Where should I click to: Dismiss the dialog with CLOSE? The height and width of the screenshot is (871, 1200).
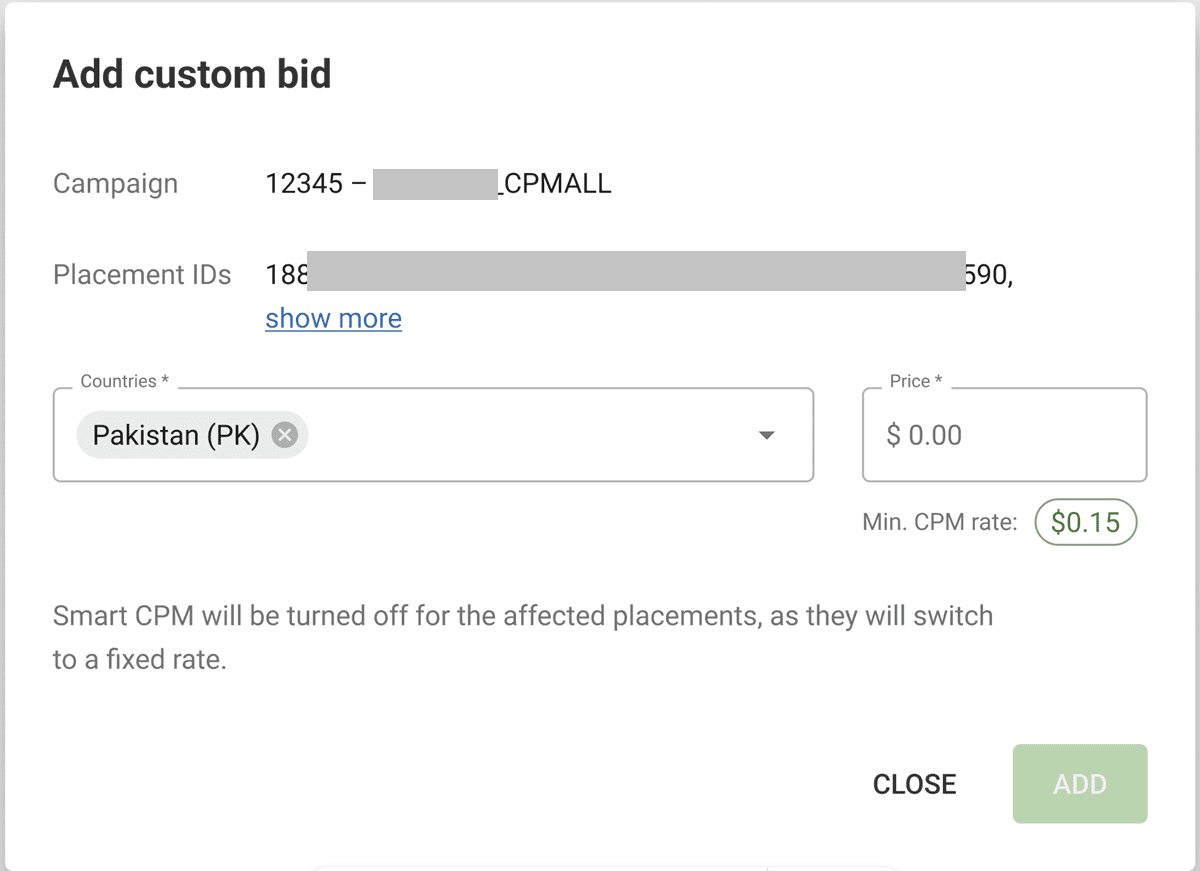tap(914, 784)
